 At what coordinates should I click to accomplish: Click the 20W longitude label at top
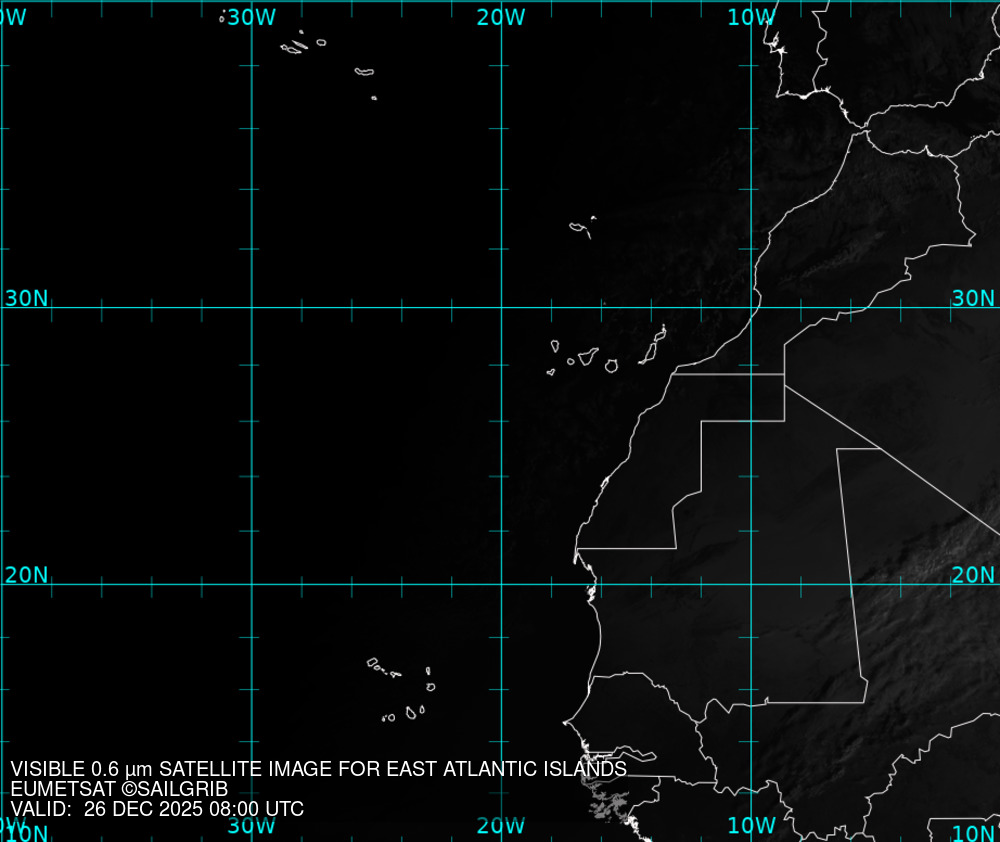501,17
